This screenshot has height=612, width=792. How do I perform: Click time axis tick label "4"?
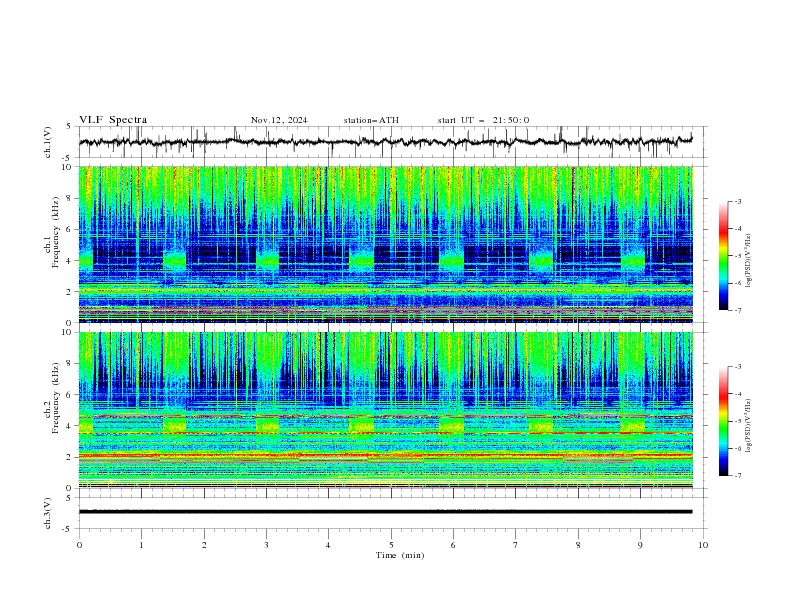(x=328, y=545)
